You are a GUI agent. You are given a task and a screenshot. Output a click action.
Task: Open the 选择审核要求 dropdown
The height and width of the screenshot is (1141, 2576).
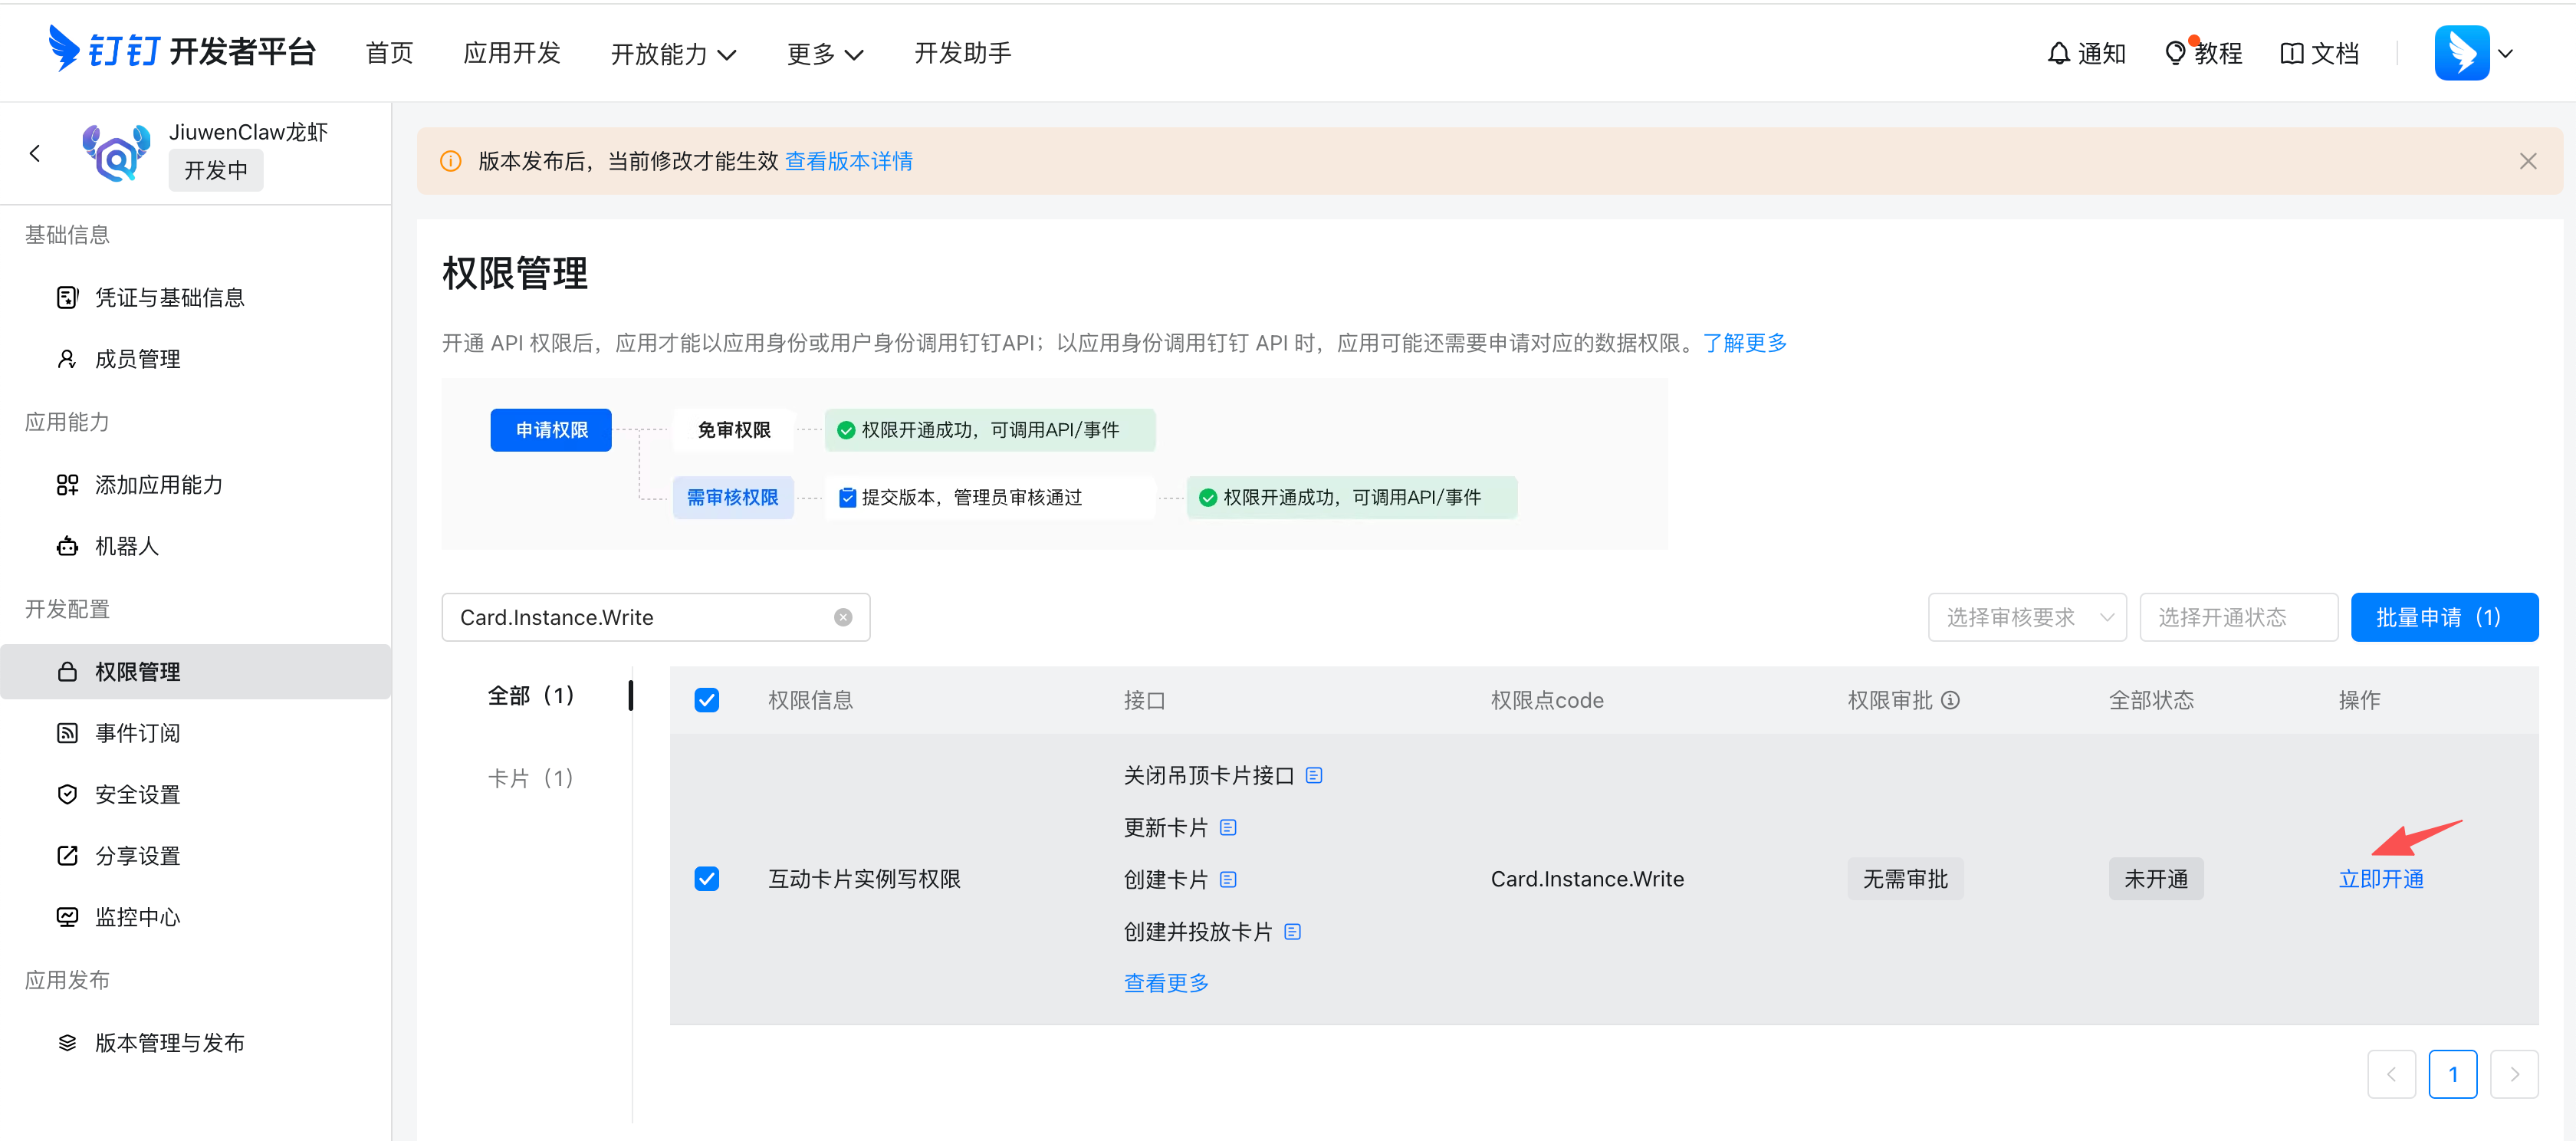click(x=2027, y=617)
